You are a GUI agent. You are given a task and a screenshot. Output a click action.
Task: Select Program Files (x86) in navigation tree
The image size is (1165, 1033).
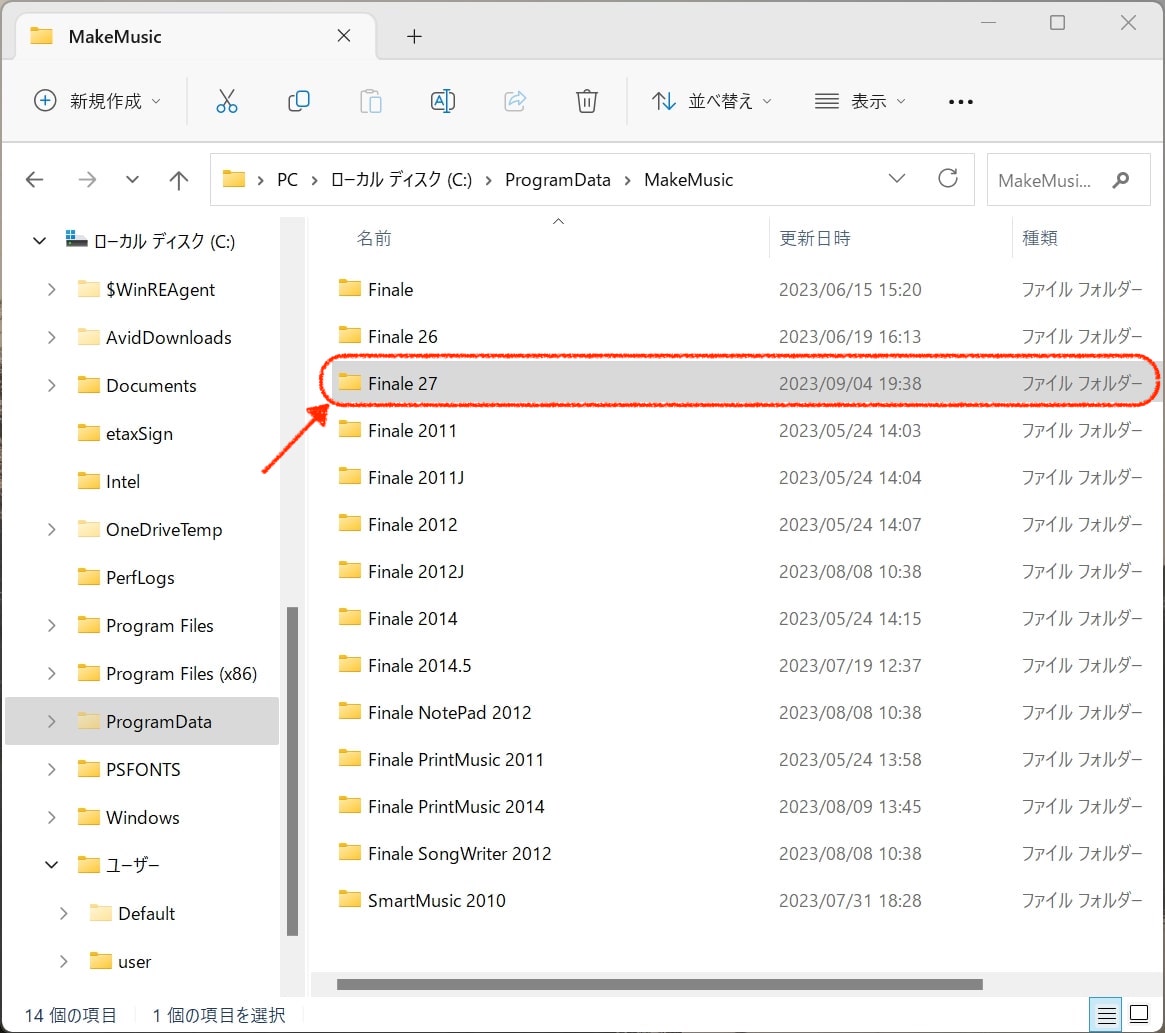[181, 673]
